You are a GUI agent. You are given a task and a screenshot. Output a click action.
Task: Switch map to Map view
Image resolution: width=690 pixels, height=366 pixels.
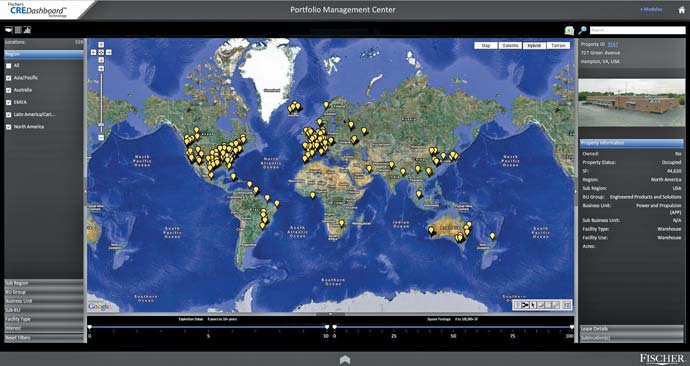click(486, 45)
